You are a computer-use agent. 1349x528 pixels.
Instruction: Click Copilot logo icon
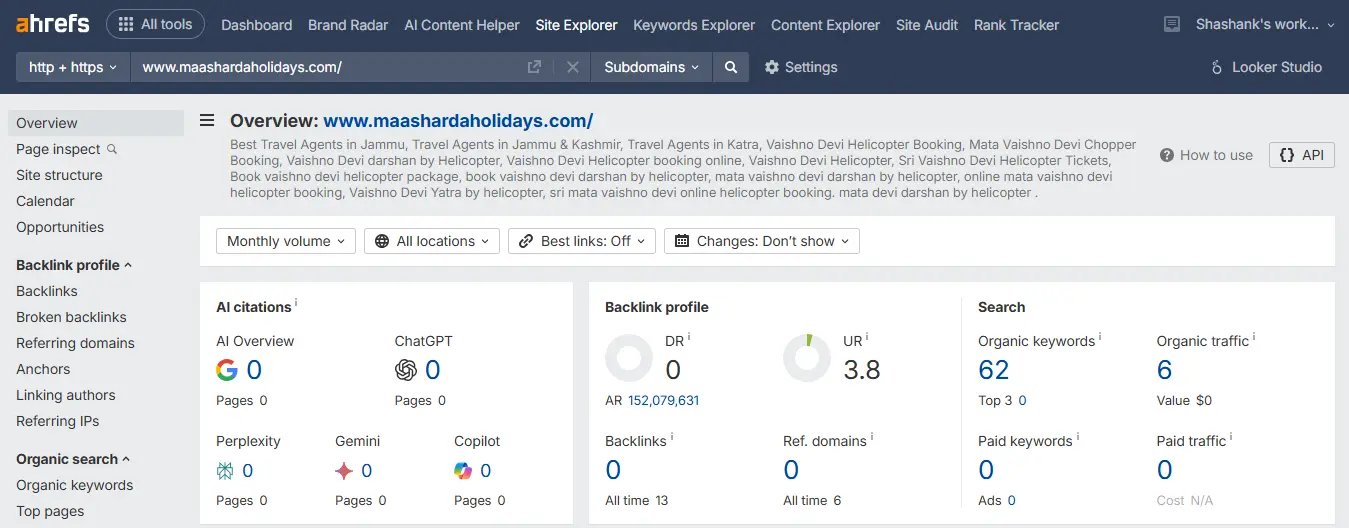tap(463, 471)
